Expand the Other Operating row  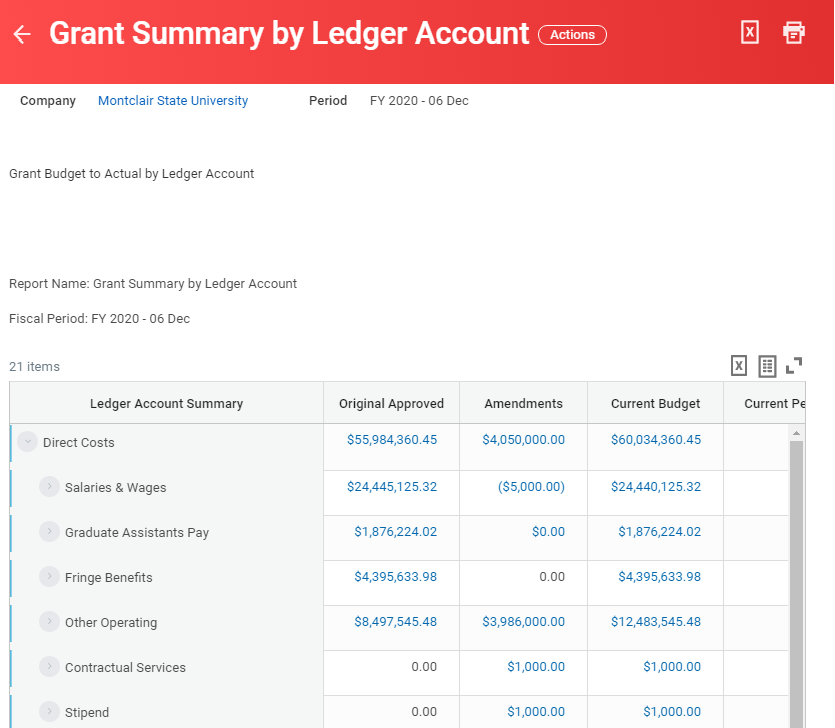point(49,622)
